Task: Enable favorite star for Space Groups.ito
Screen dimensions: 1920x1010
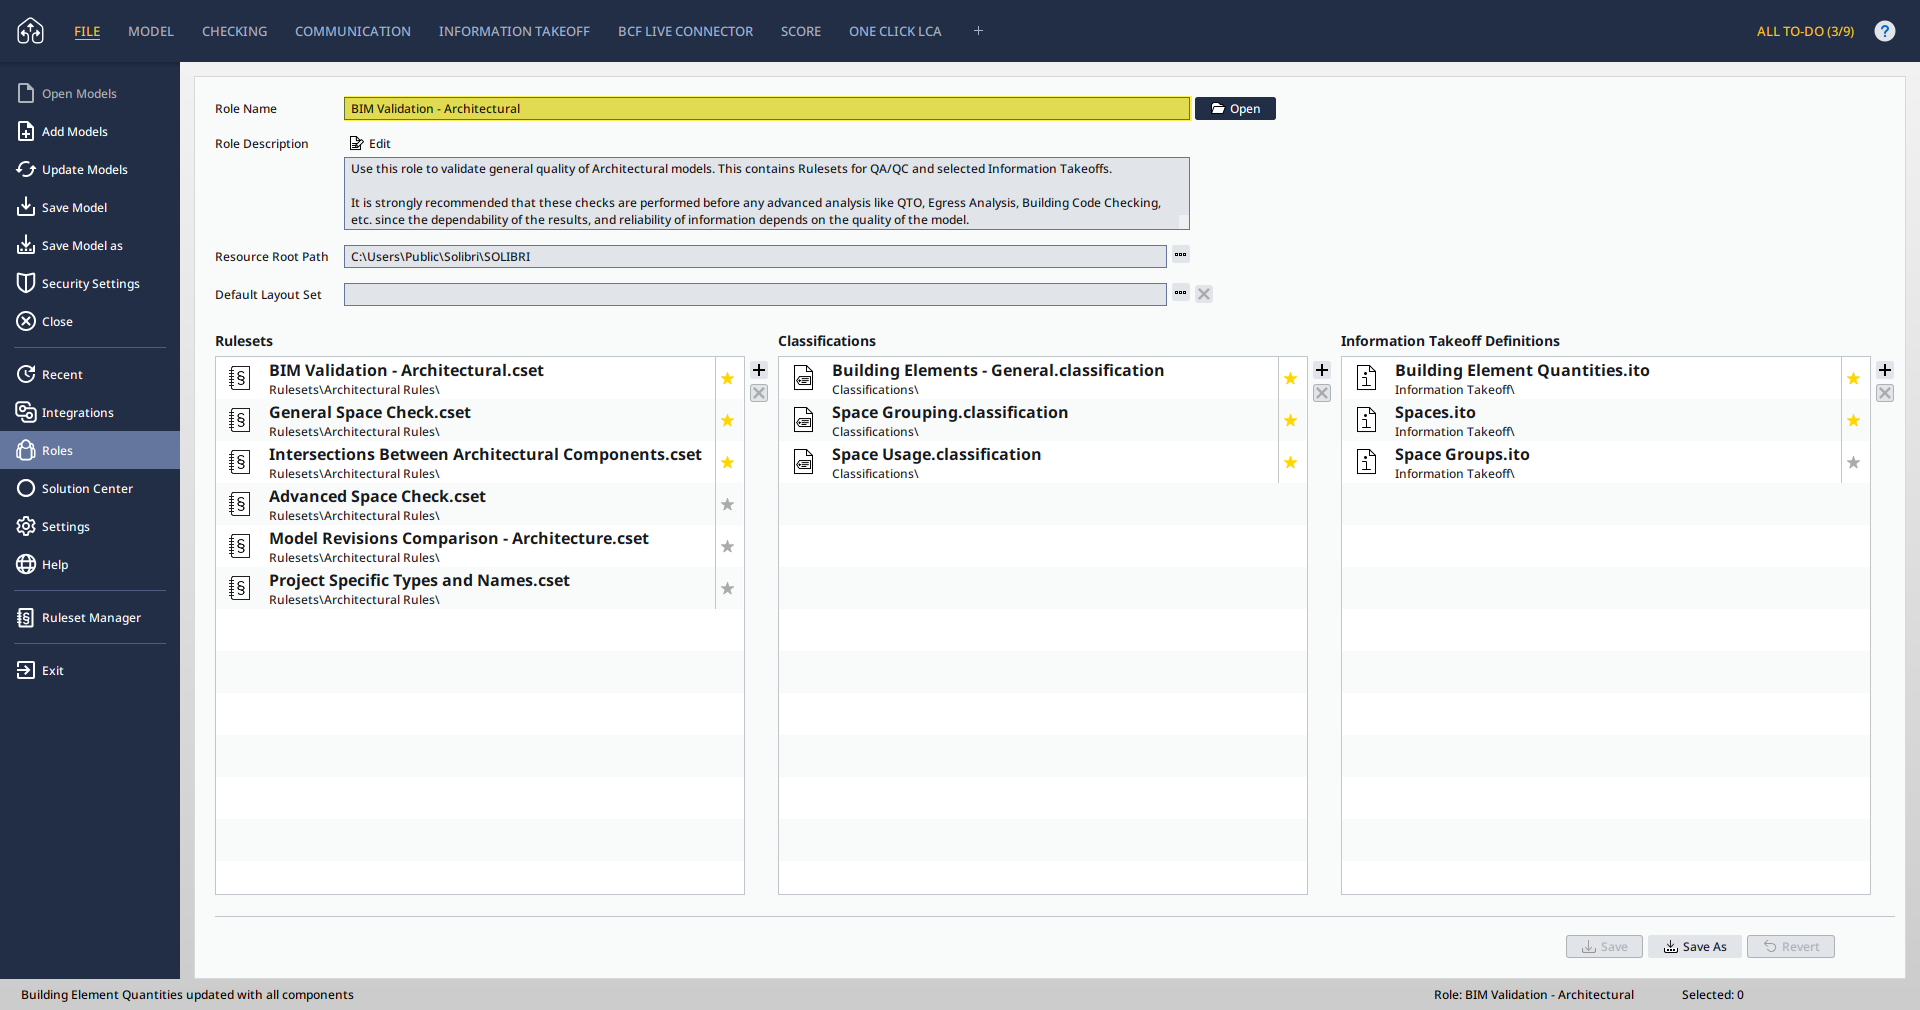Action: click(1854, 462)
